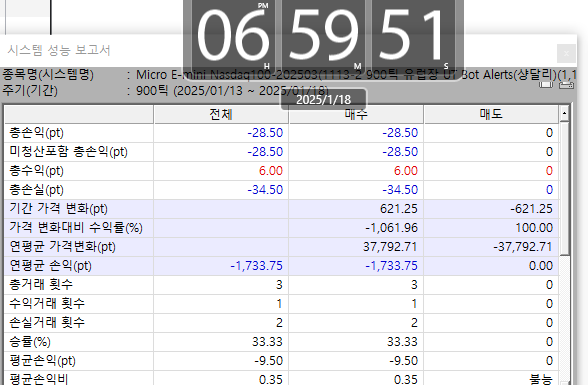Click the minutes flip card showing 59
Screen dimensions: 588x385
point(323,36)
